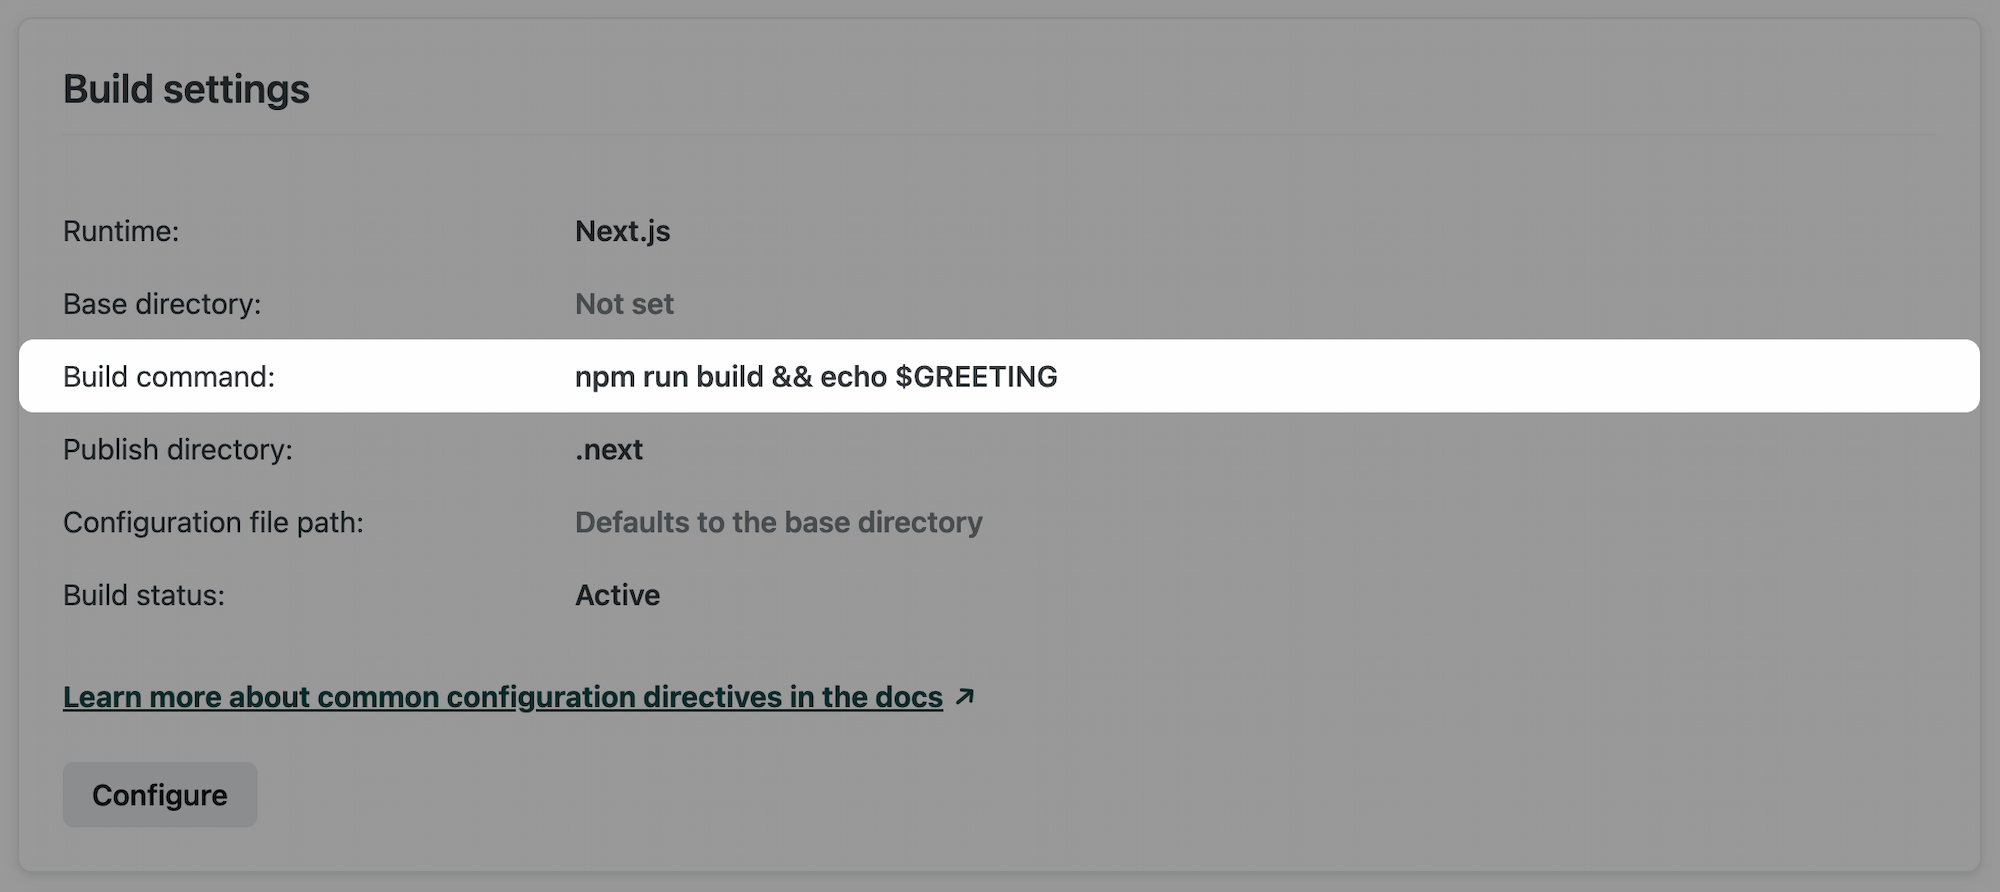Click the 'Defaults to the base directory' text

[x=778, y=522]
